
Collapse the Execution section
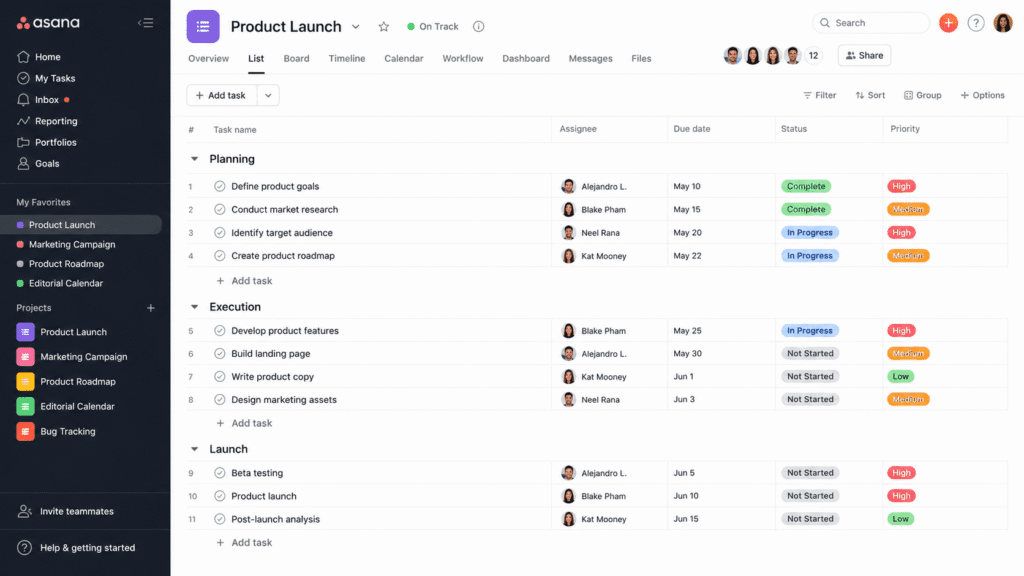point(194,306)
